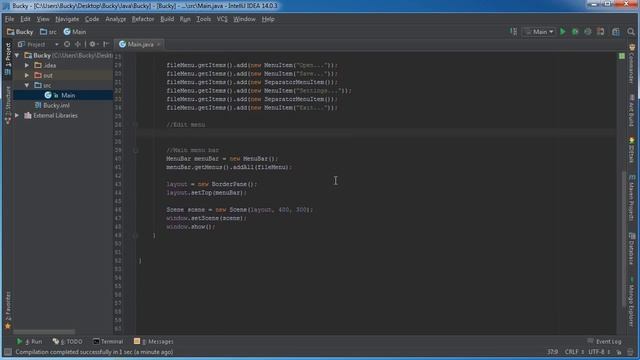
Task: Open the Build menu
Action: click(x=167, y=19)
